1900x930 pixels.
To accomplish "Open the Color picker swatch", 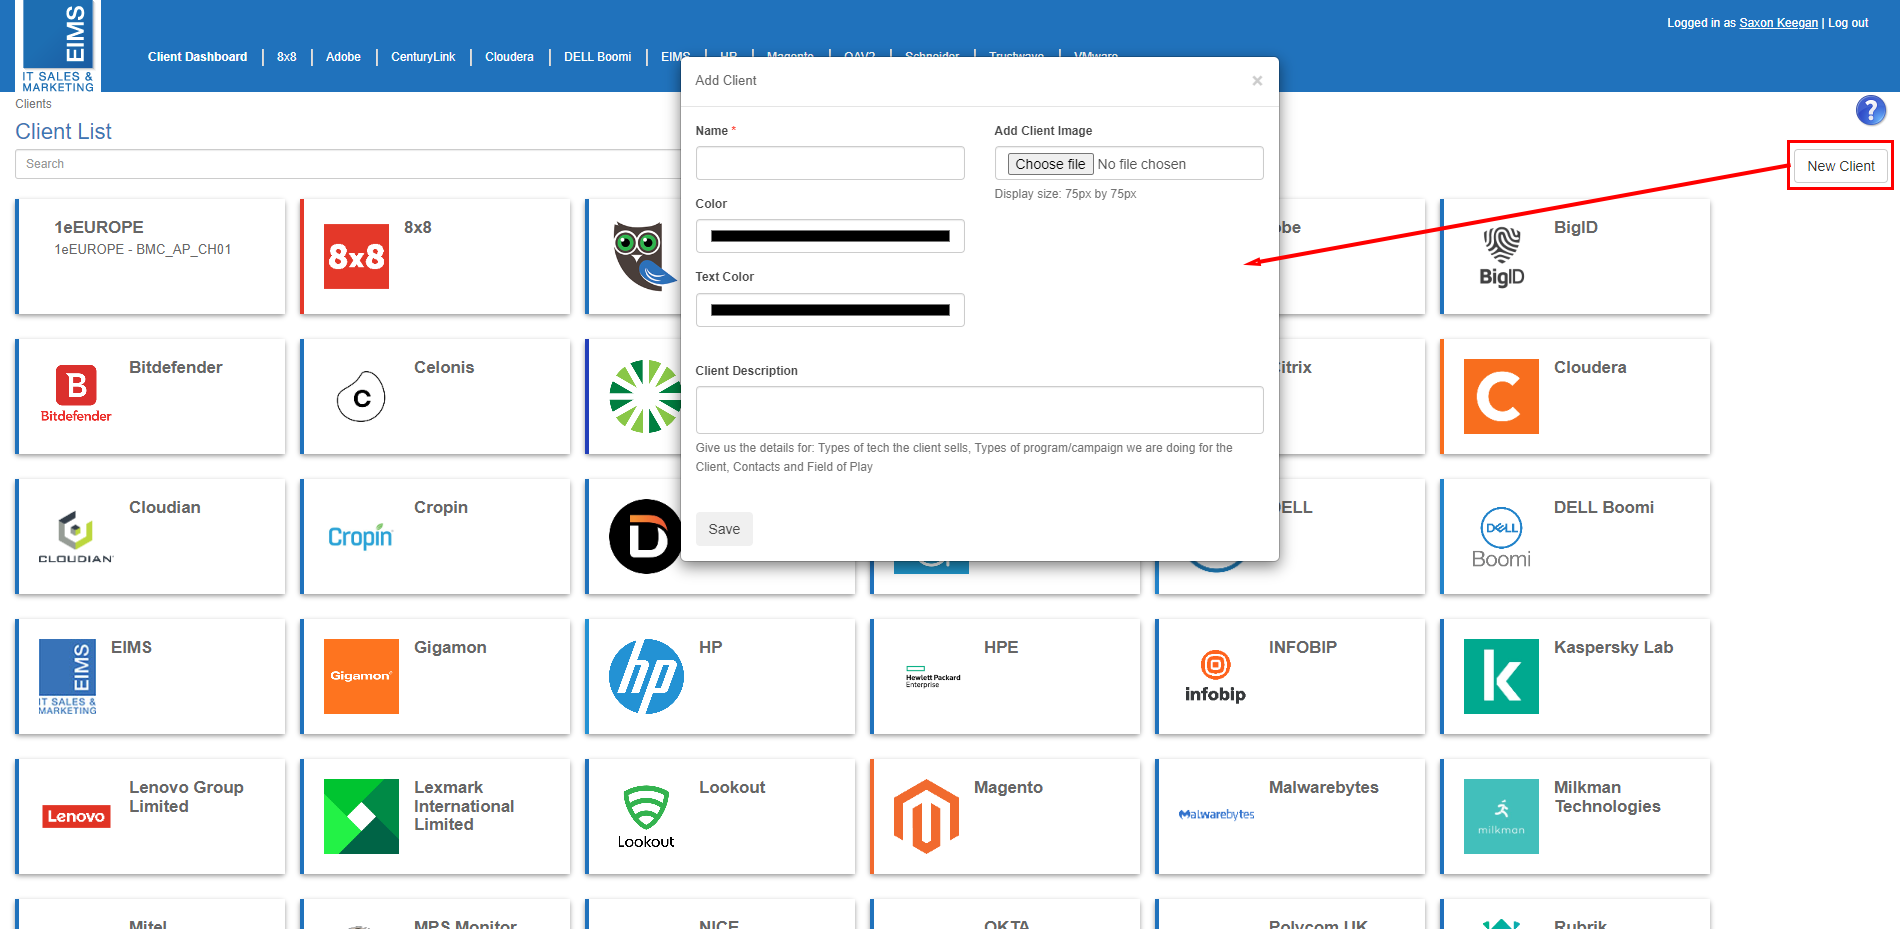I will point(830,236).
